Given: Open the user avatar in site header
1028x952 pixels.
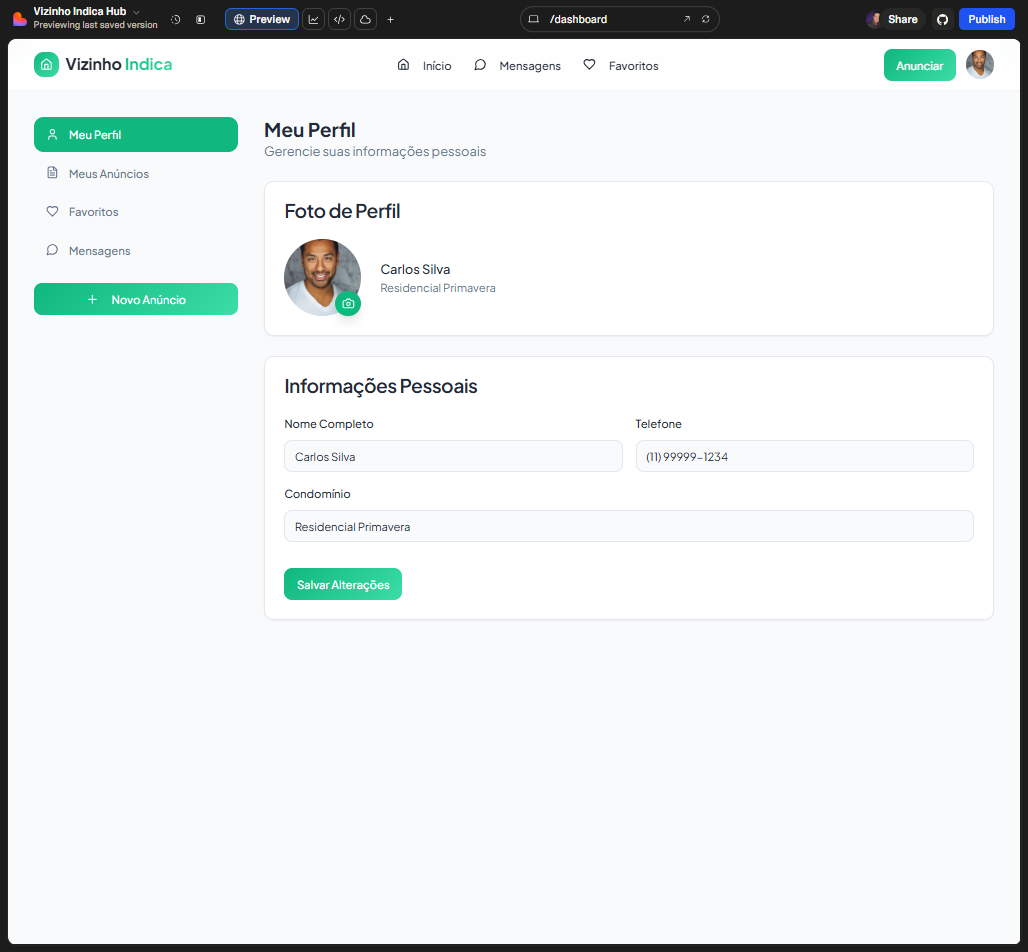Looking at the screenshot, I should [979, 65].
